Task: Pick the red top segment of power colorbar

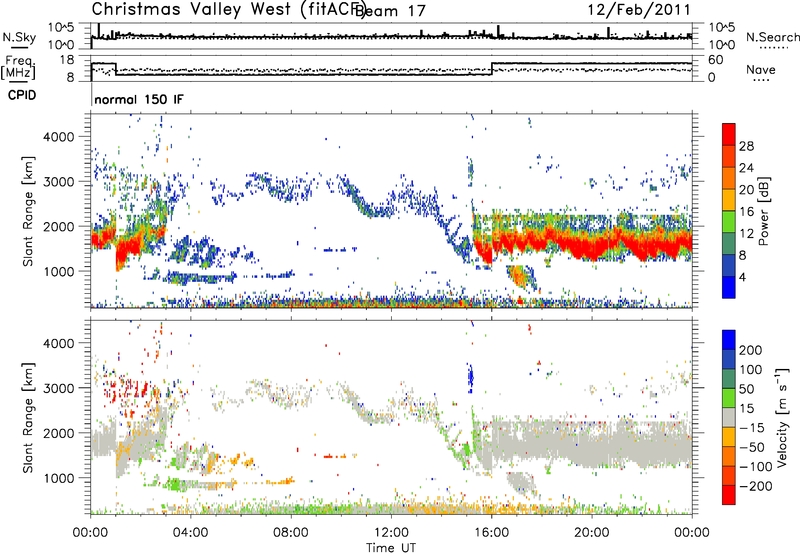Action: pos(729,134)
